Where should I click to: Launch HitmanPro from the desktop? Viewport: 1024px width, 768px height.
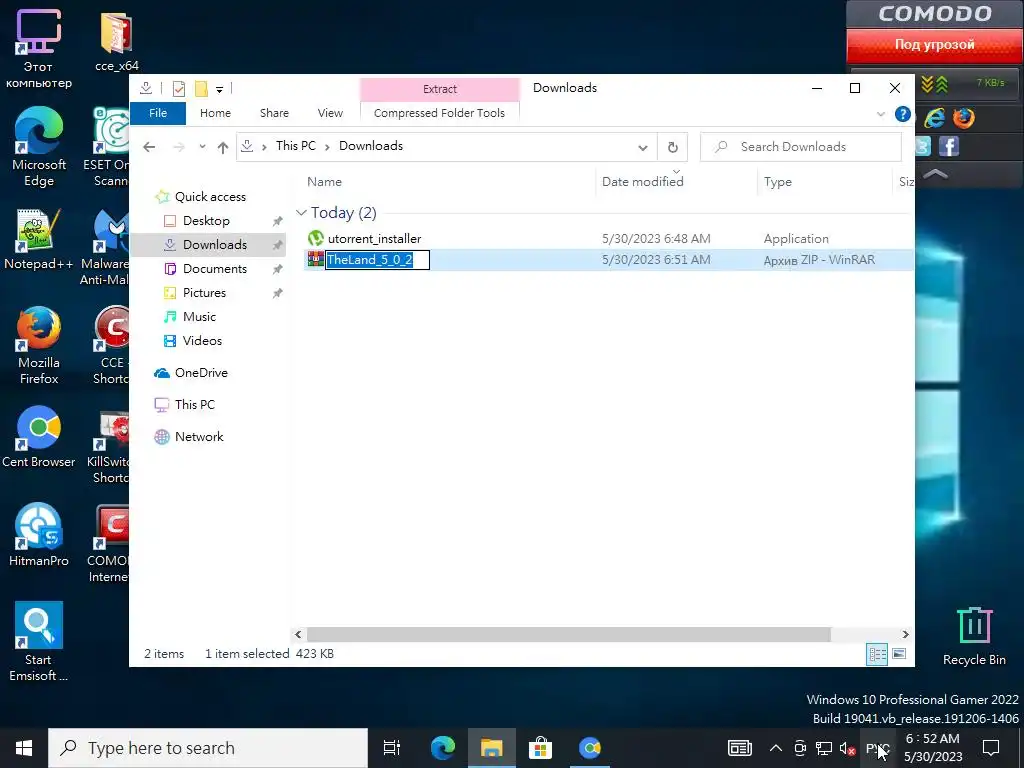pyautogui.click(x=39, y=535)
